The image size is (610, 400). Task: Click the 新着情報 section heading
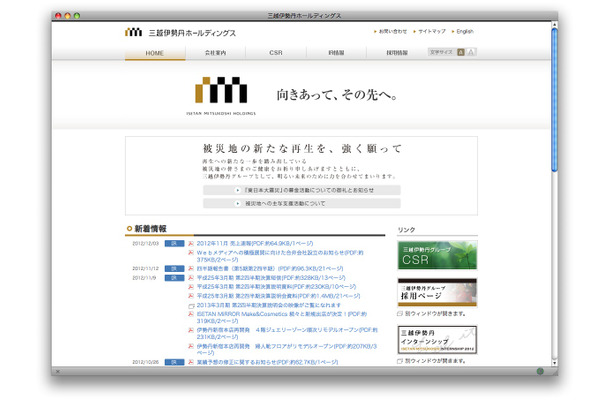pos(150,229)
